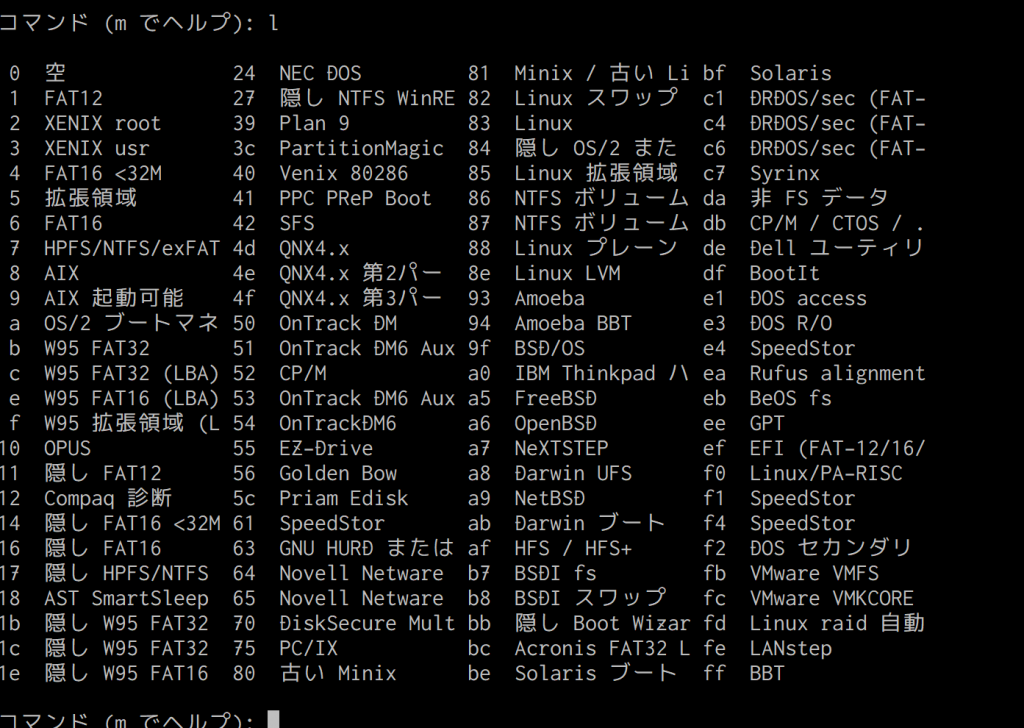Viewport: 1024px width, 728px height.
Task: Click the "HFS / HFS+" entry
Action: coord(573,548)
